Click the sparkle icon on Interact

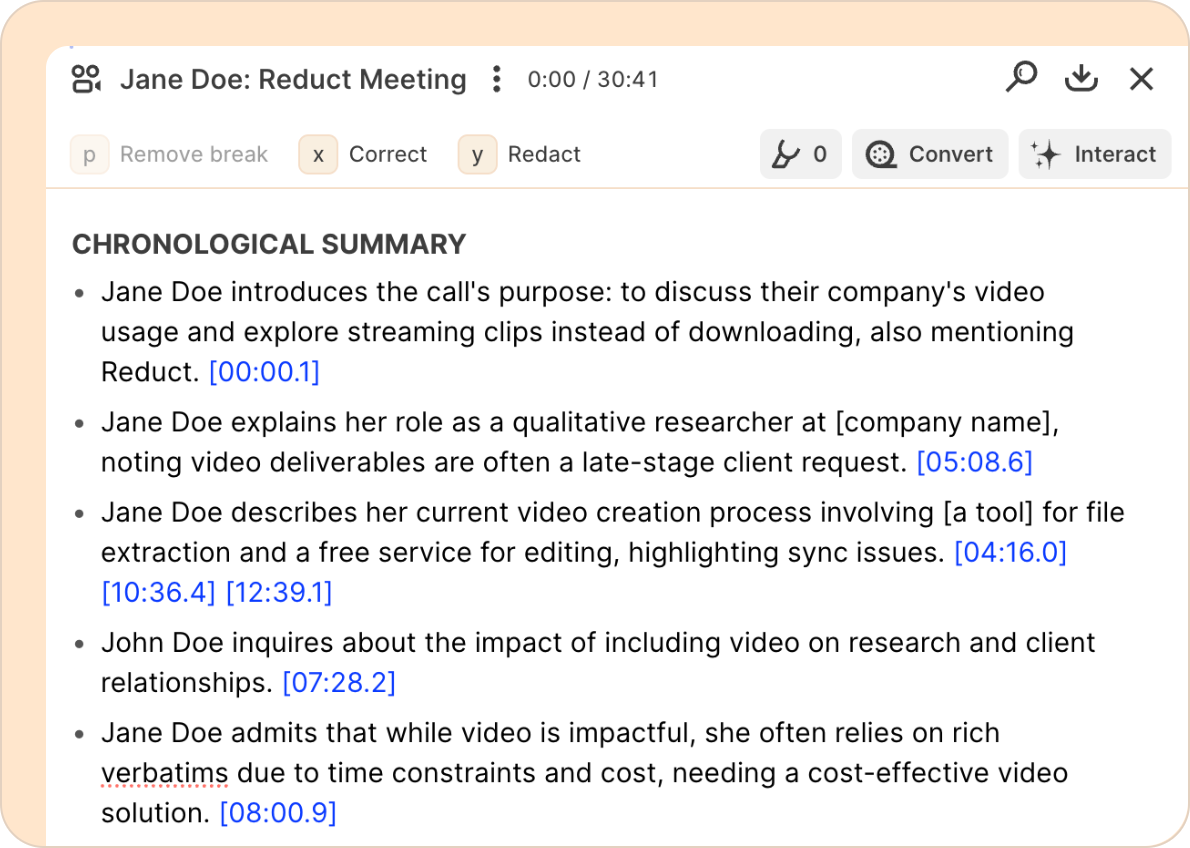click(1046, 154)
